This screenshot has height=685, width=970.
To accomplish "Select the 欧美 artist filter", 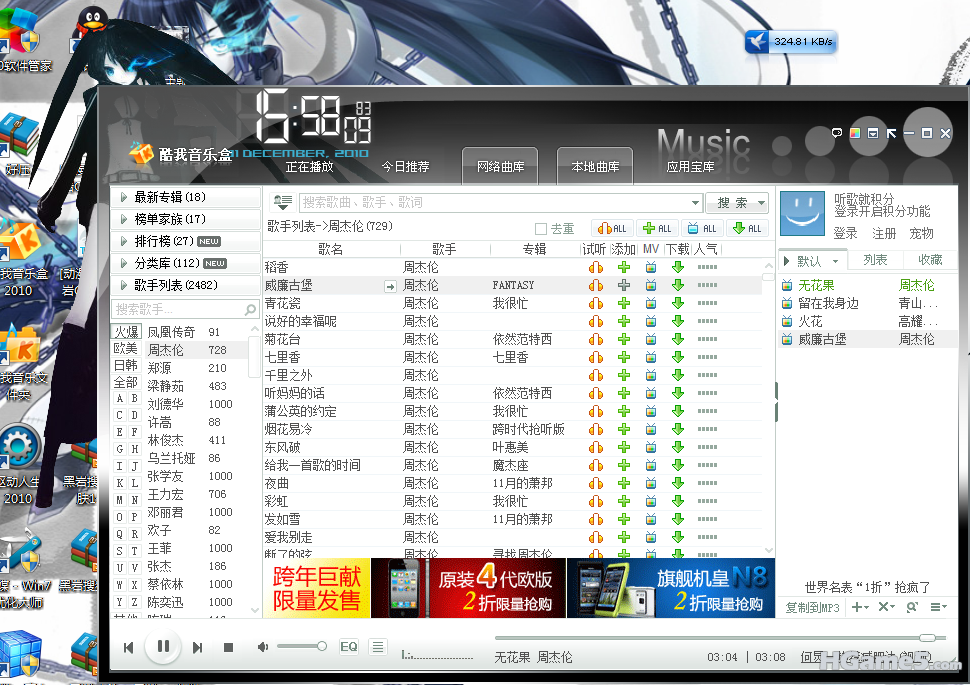I will tap(126, 348).
